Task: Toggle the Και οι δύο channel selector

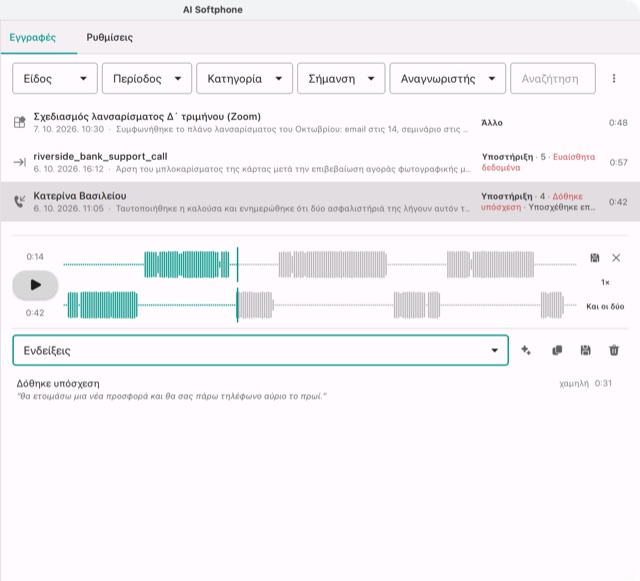Action: (605, 306)
